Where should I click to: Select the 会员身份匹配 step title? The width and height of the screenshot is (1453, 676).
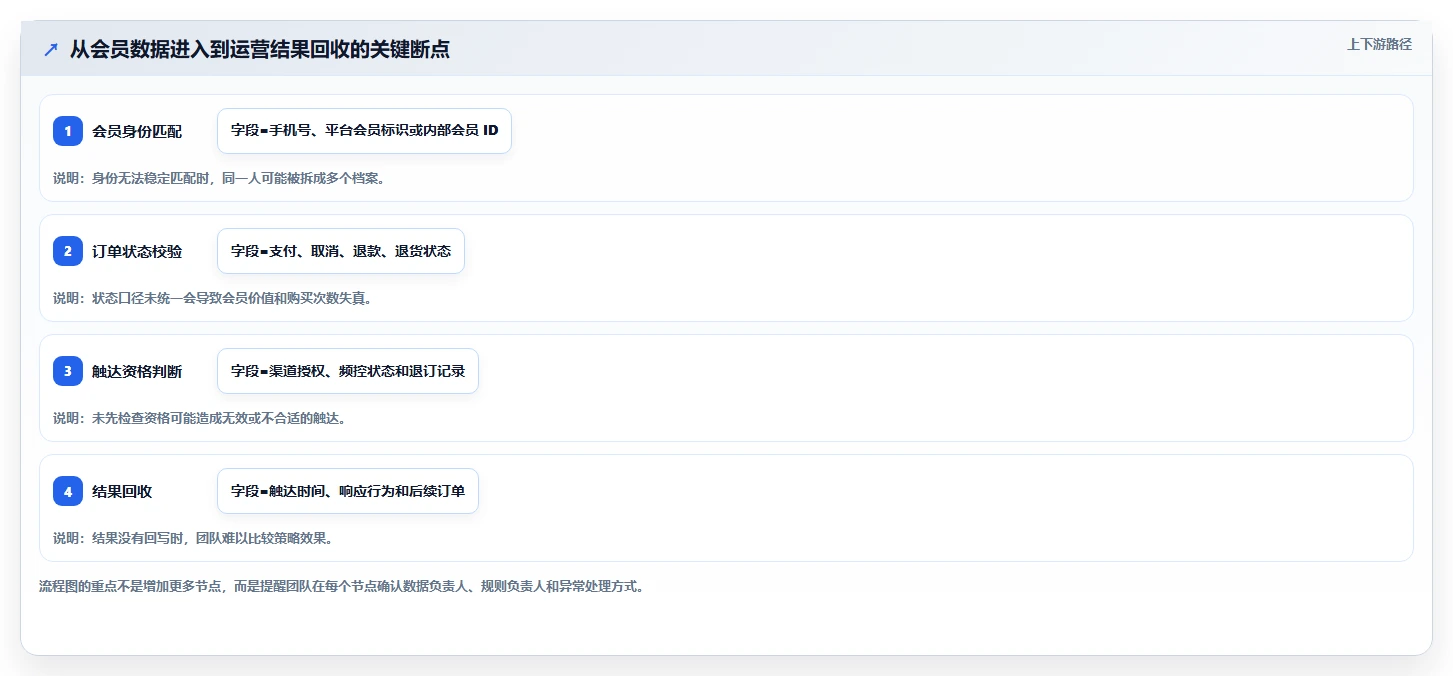click(x=137, y=131)
